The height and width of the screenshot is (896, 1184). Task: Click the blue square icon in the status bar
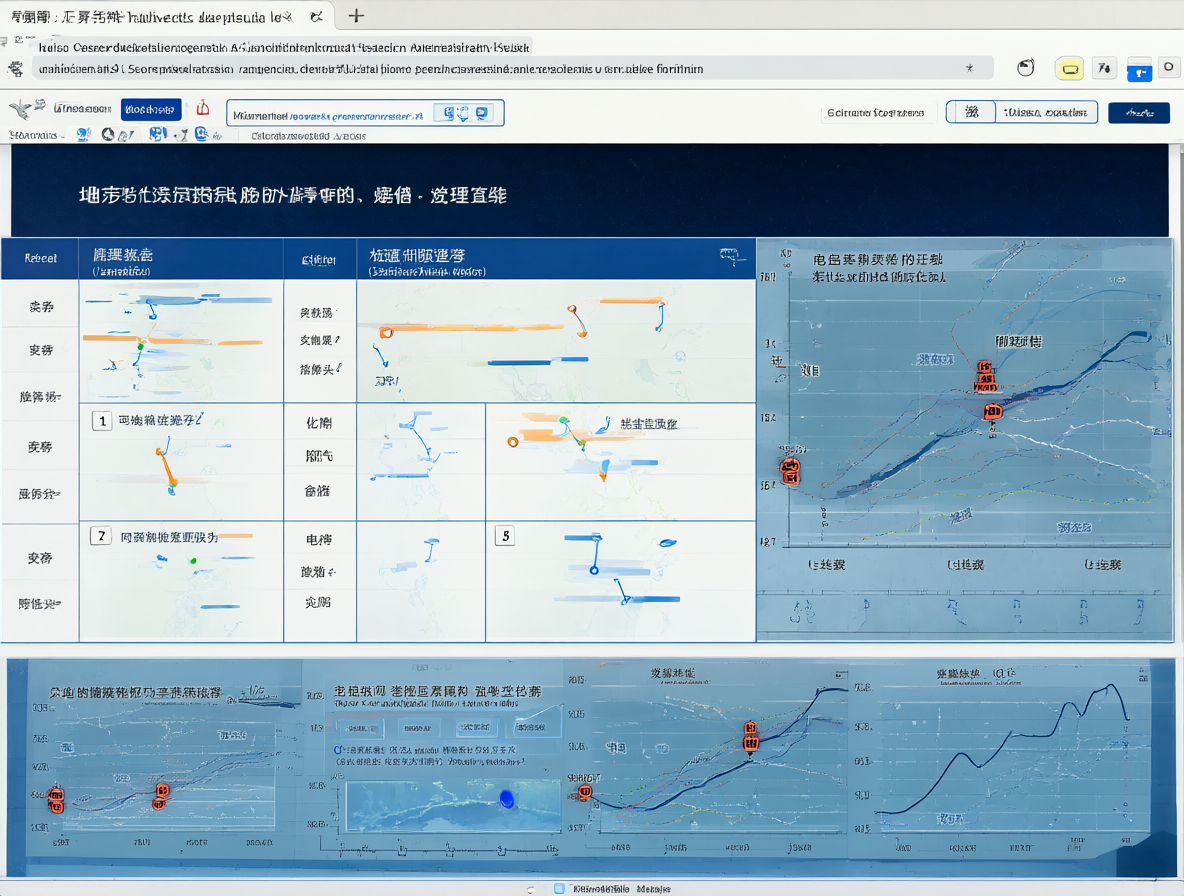pyautogui.click(x=559, y=888)
